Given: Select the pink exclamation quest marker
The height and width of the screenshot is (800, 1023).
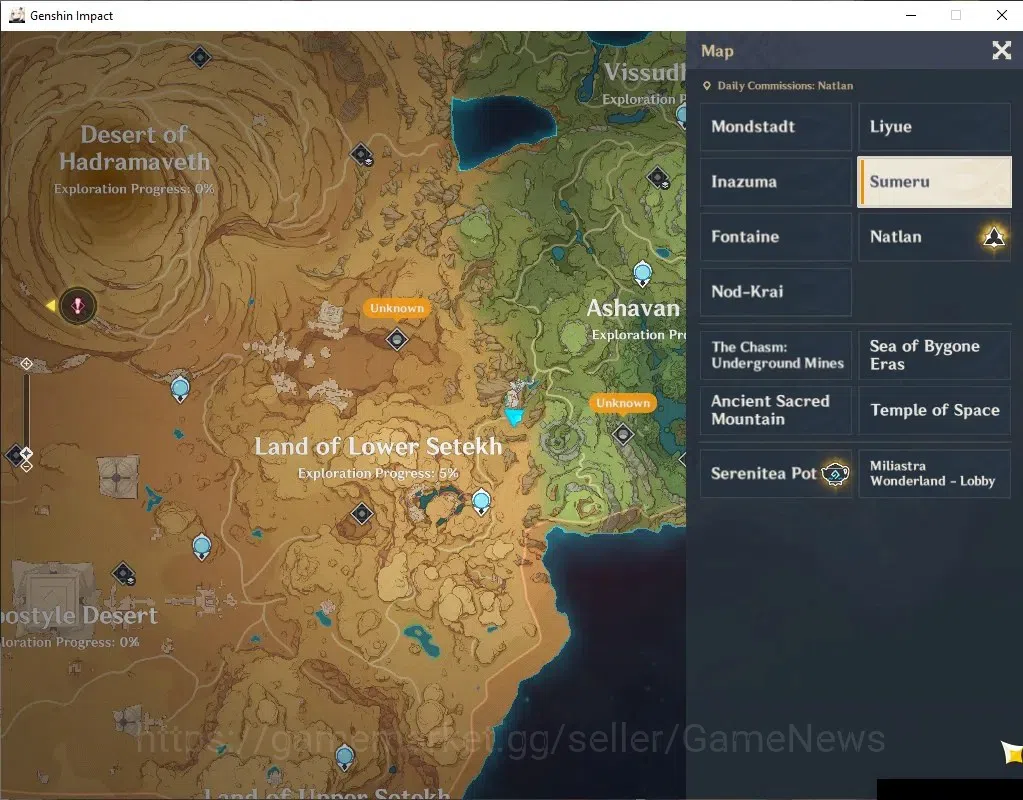Looking at the screenshot, I should coord(78,305).
